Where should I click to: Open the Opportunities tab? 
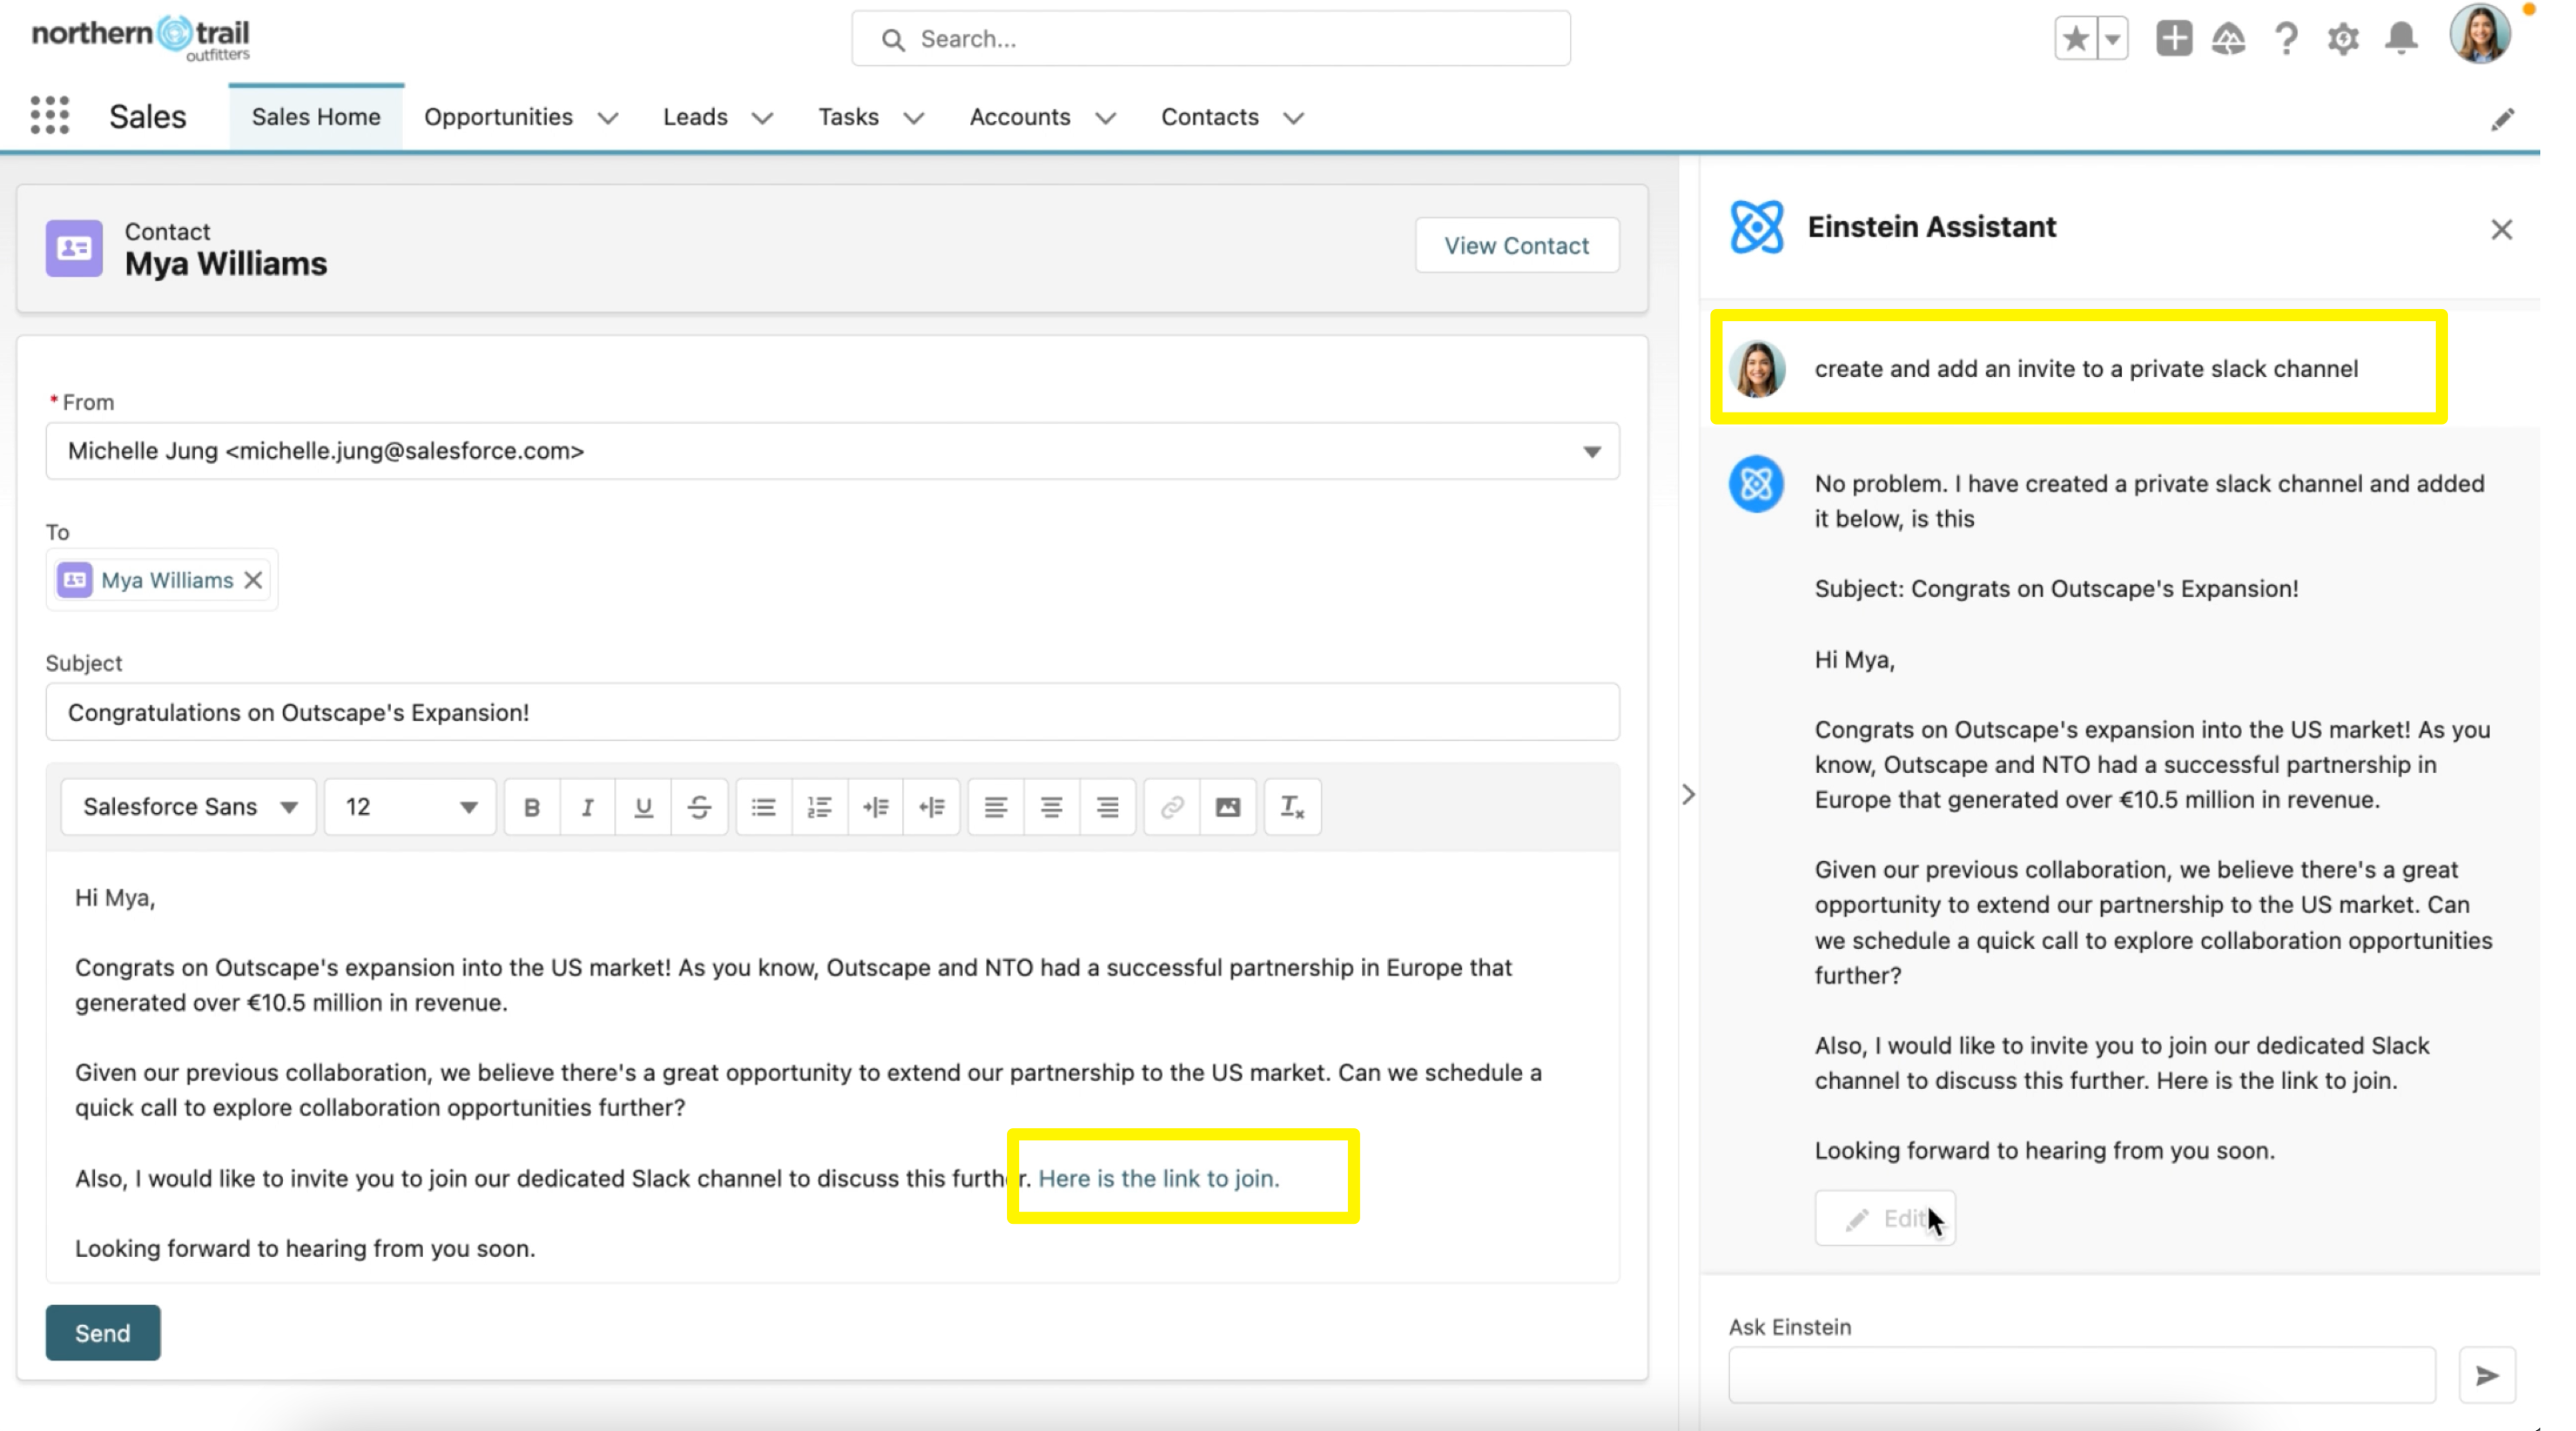(x=498, y=117)
